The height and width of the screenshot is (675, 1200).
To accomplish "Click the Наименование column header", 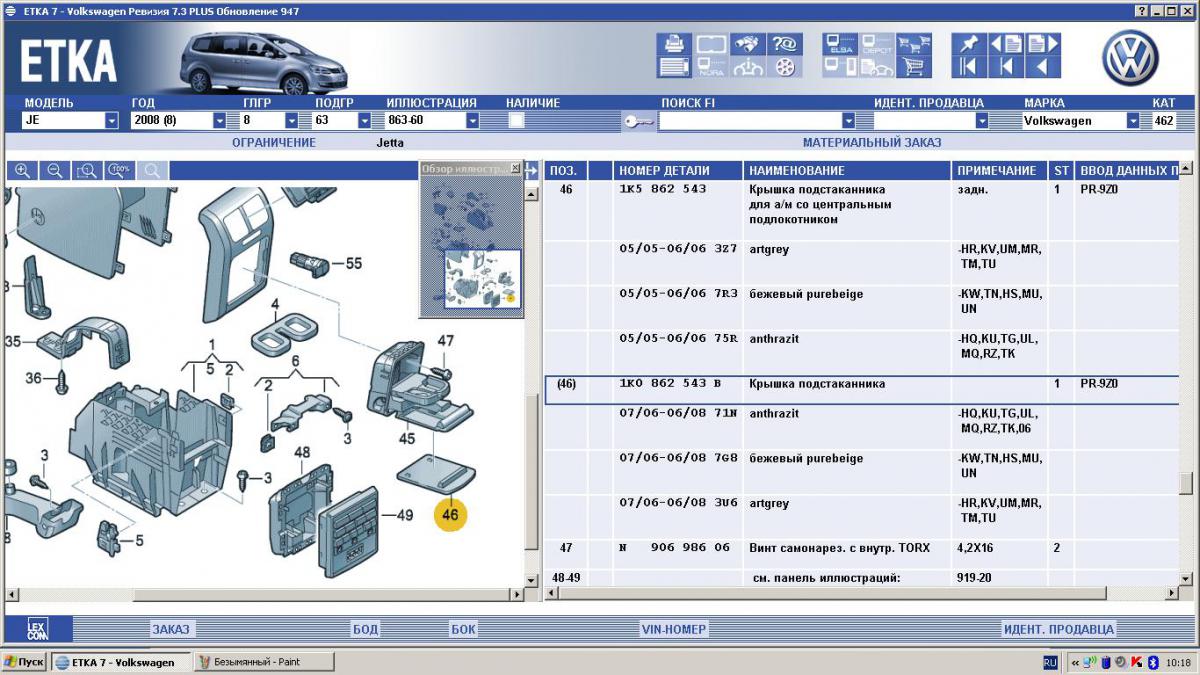I will pos(847,171).
